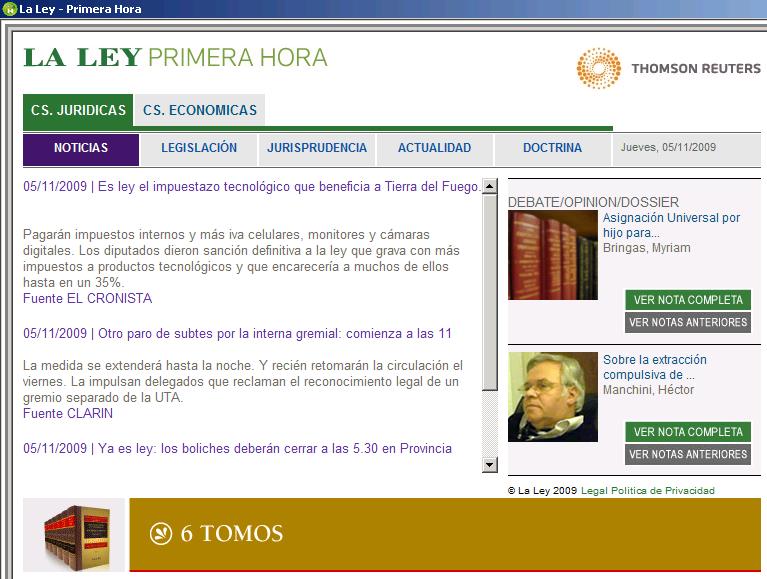
Task: Click the author name Bringas, Myriam
Action: click(647, 248)
